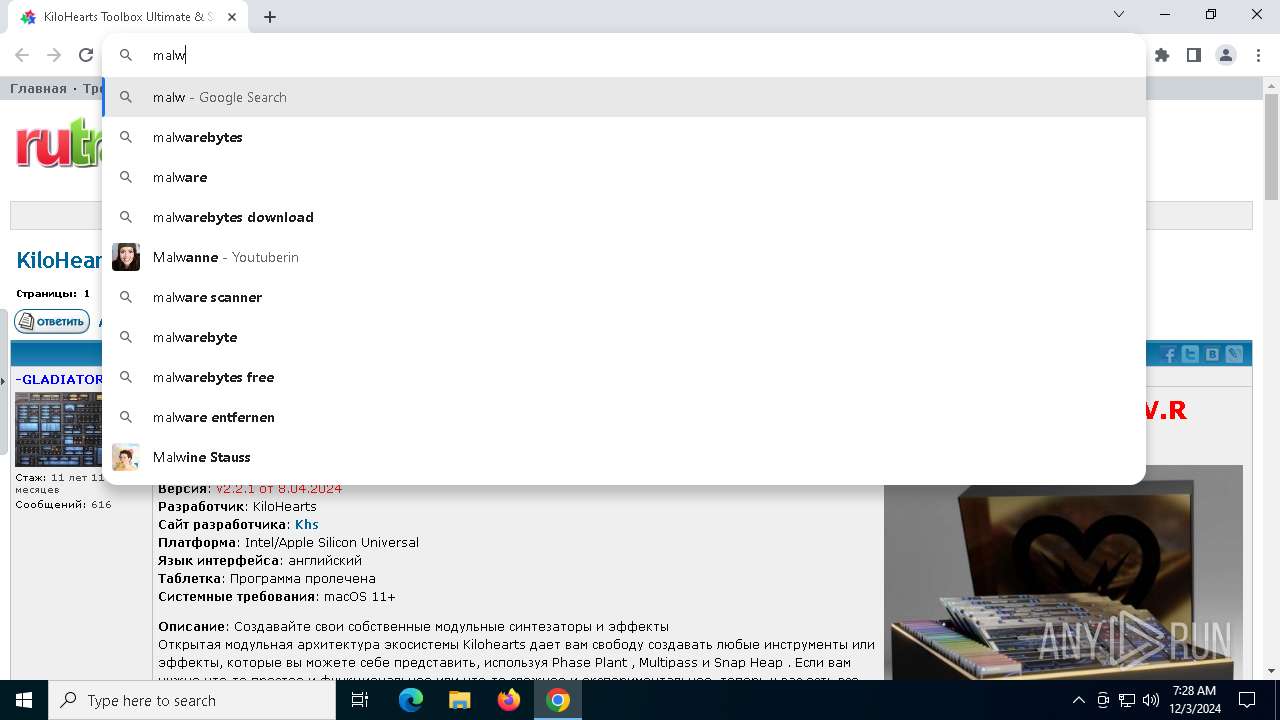Click the Windows taskbar search box
The height and width of the screenshot is (720, 1280).
click(192, 700)
